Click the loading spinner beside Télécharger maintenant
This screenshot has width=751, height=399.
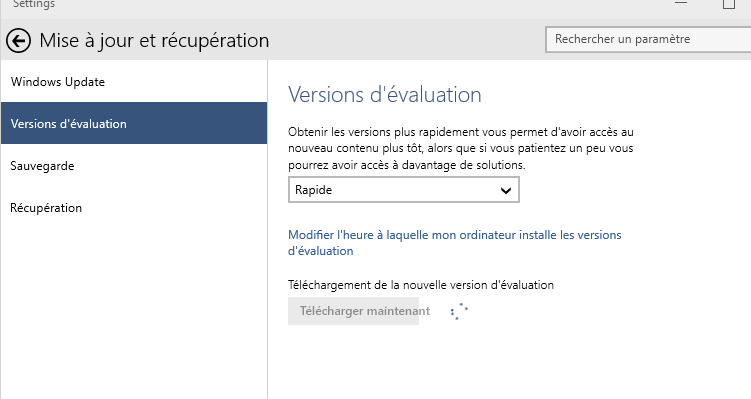point(459,311)
